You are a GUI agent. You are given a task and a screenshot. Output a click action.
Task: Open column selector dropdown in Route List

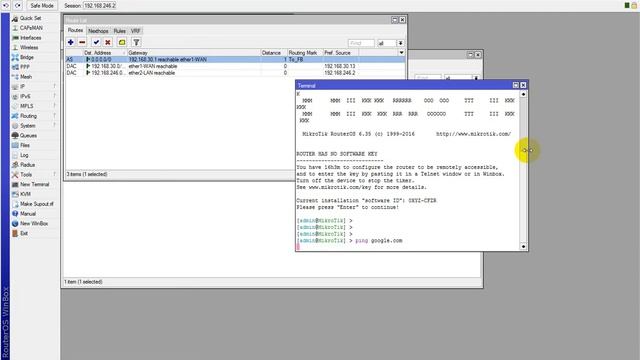[x=401, y=53]
